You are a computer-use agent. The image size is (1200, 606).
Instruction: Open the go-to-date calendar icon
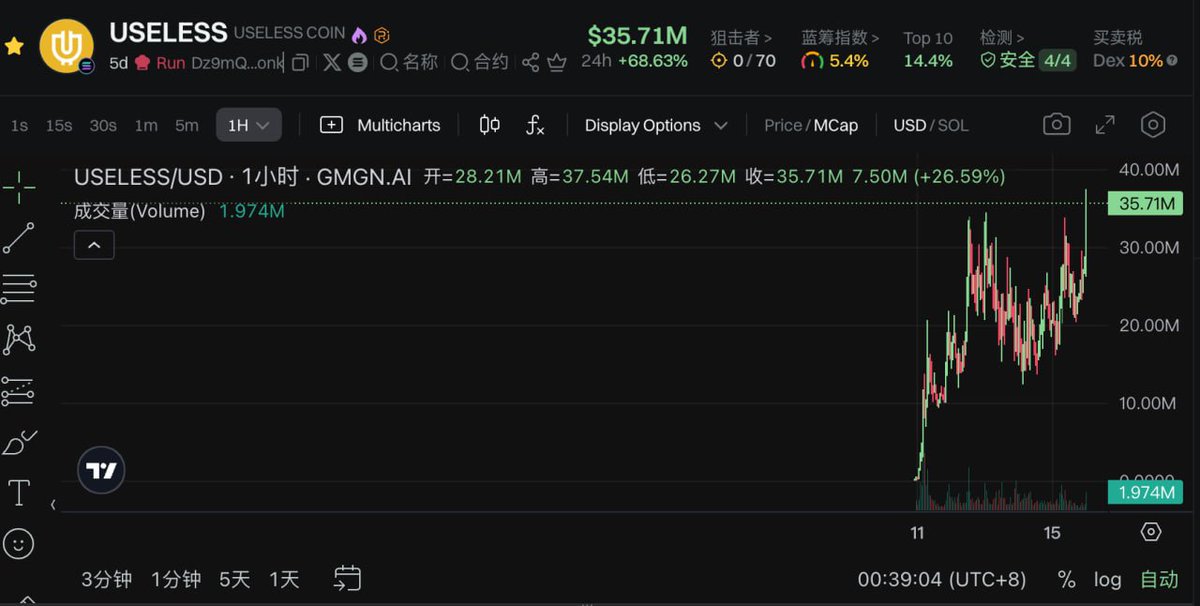point(347,578)
